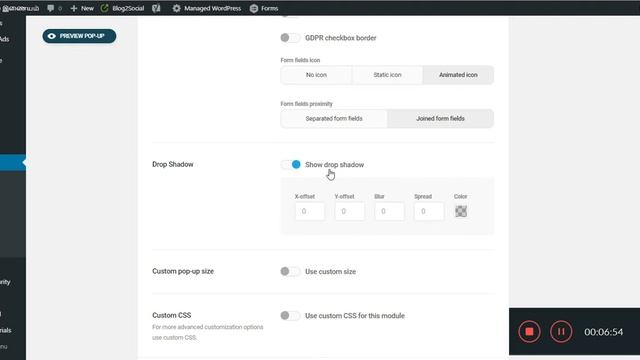Click the recording timer 00:06:54
Image resolution: width=640 pixels, height=360 pixels.
coord(604,332)
